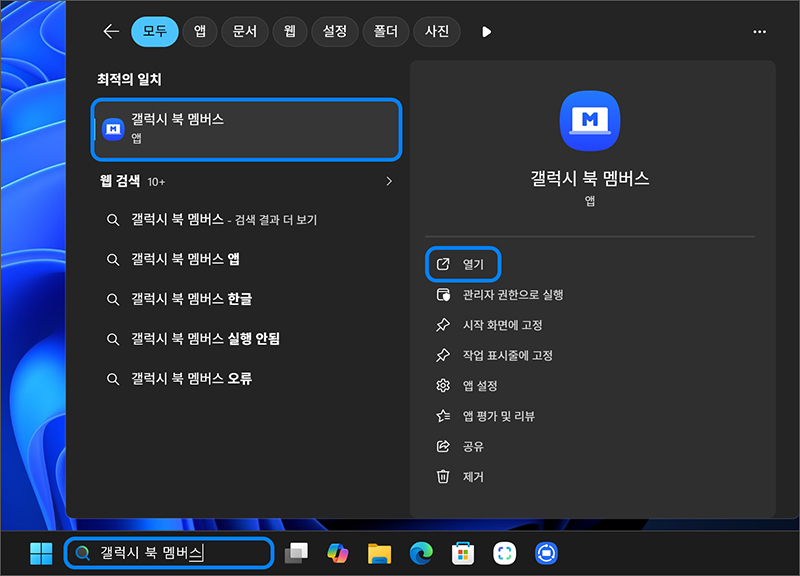The image size is (800, 576).
Task: Show more filter tabs with the play arrow
Action: pyautogui.click(x=486, y=32)
